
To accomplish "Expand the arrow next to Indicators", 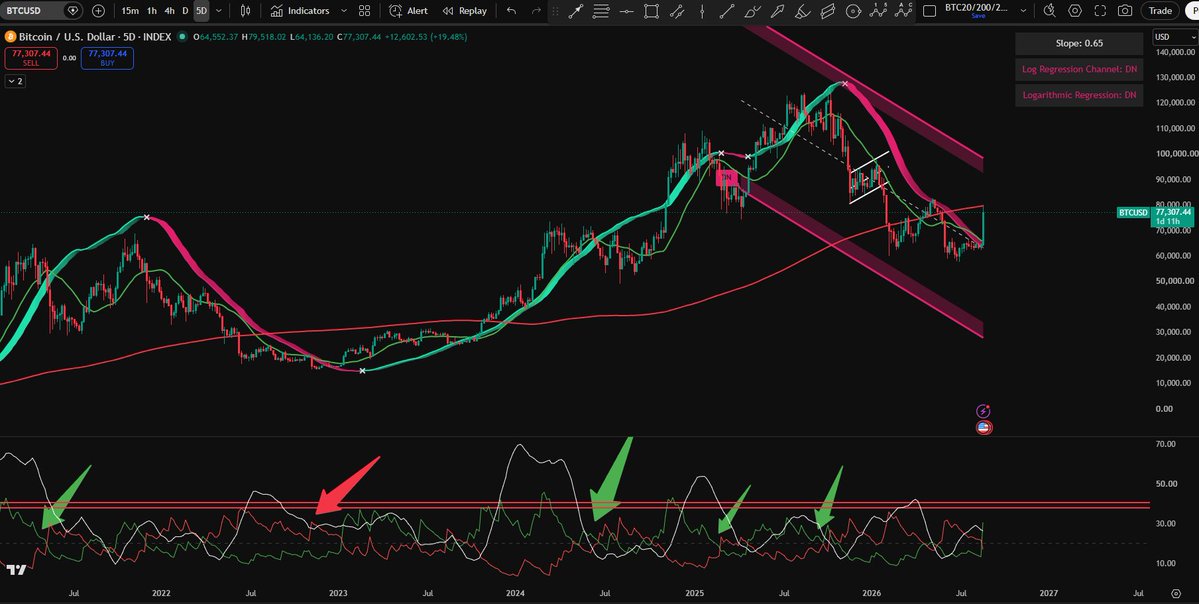I will [x=343, y=11].
